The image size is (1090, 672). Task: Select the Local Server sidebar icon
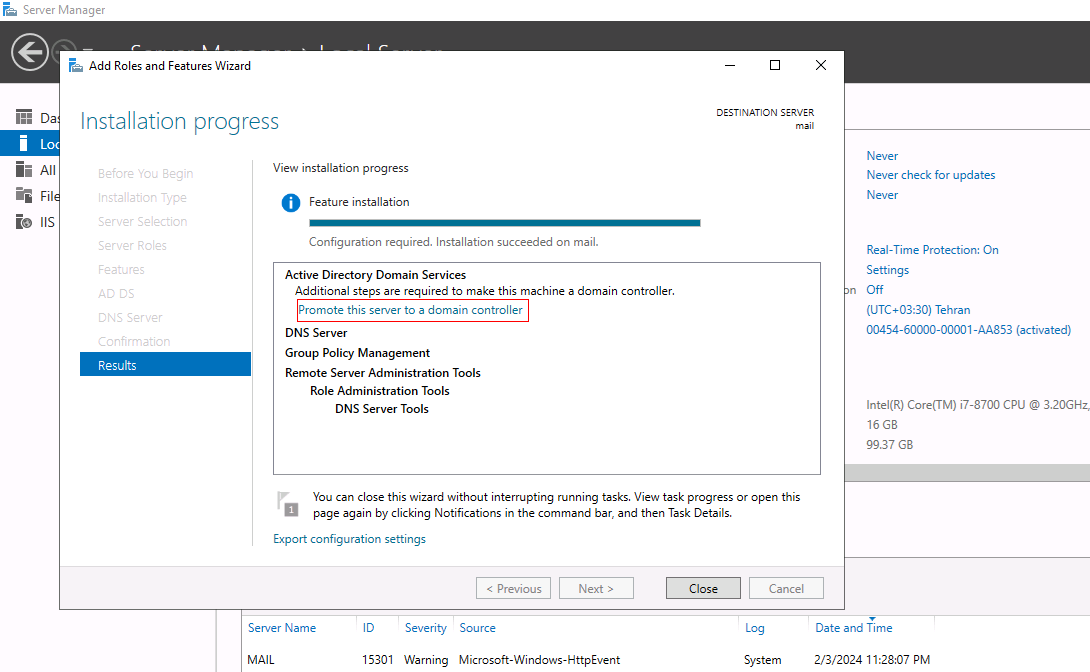coord(24,144)
